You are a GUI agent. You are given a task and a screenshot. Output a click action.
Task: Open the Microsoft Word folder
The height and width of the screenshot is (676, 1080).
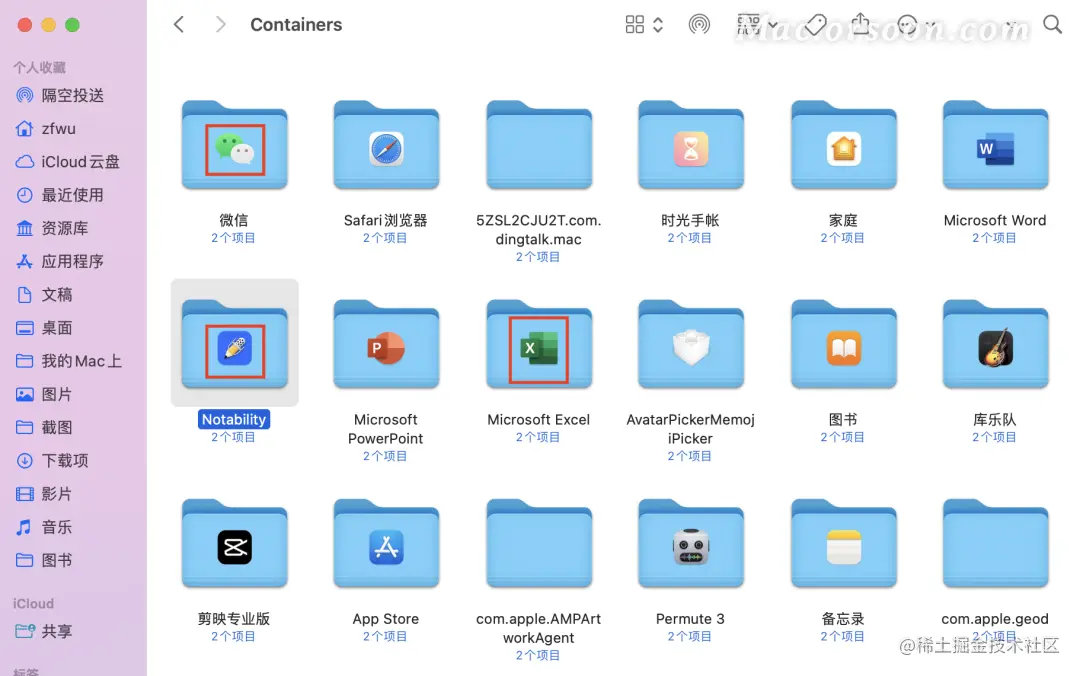[x=995, y=145]
